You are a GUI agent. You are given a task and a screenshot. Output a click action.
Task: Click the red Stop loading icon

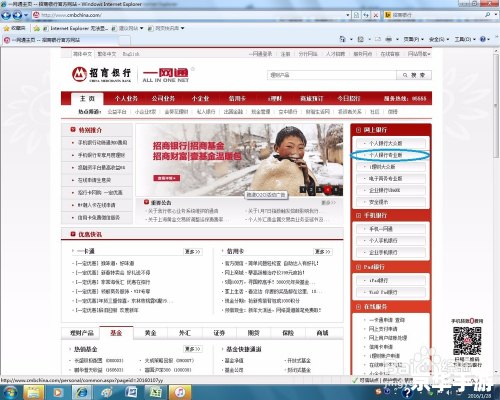(376, 15)
